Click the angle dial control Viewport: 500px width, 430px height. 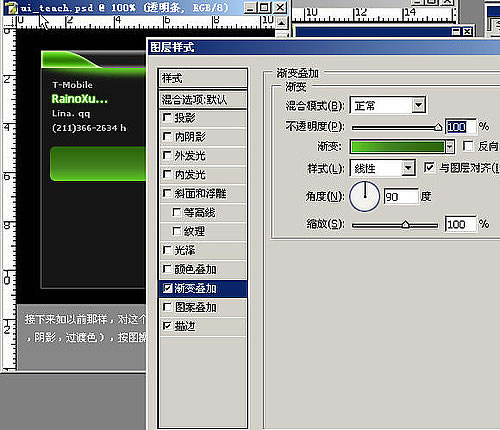365,197
